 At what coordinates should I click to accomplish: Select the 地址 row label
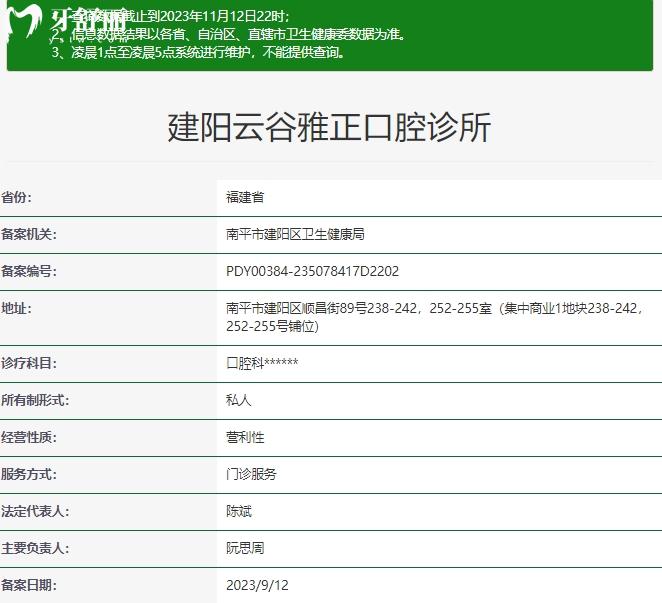click(17, 308)
